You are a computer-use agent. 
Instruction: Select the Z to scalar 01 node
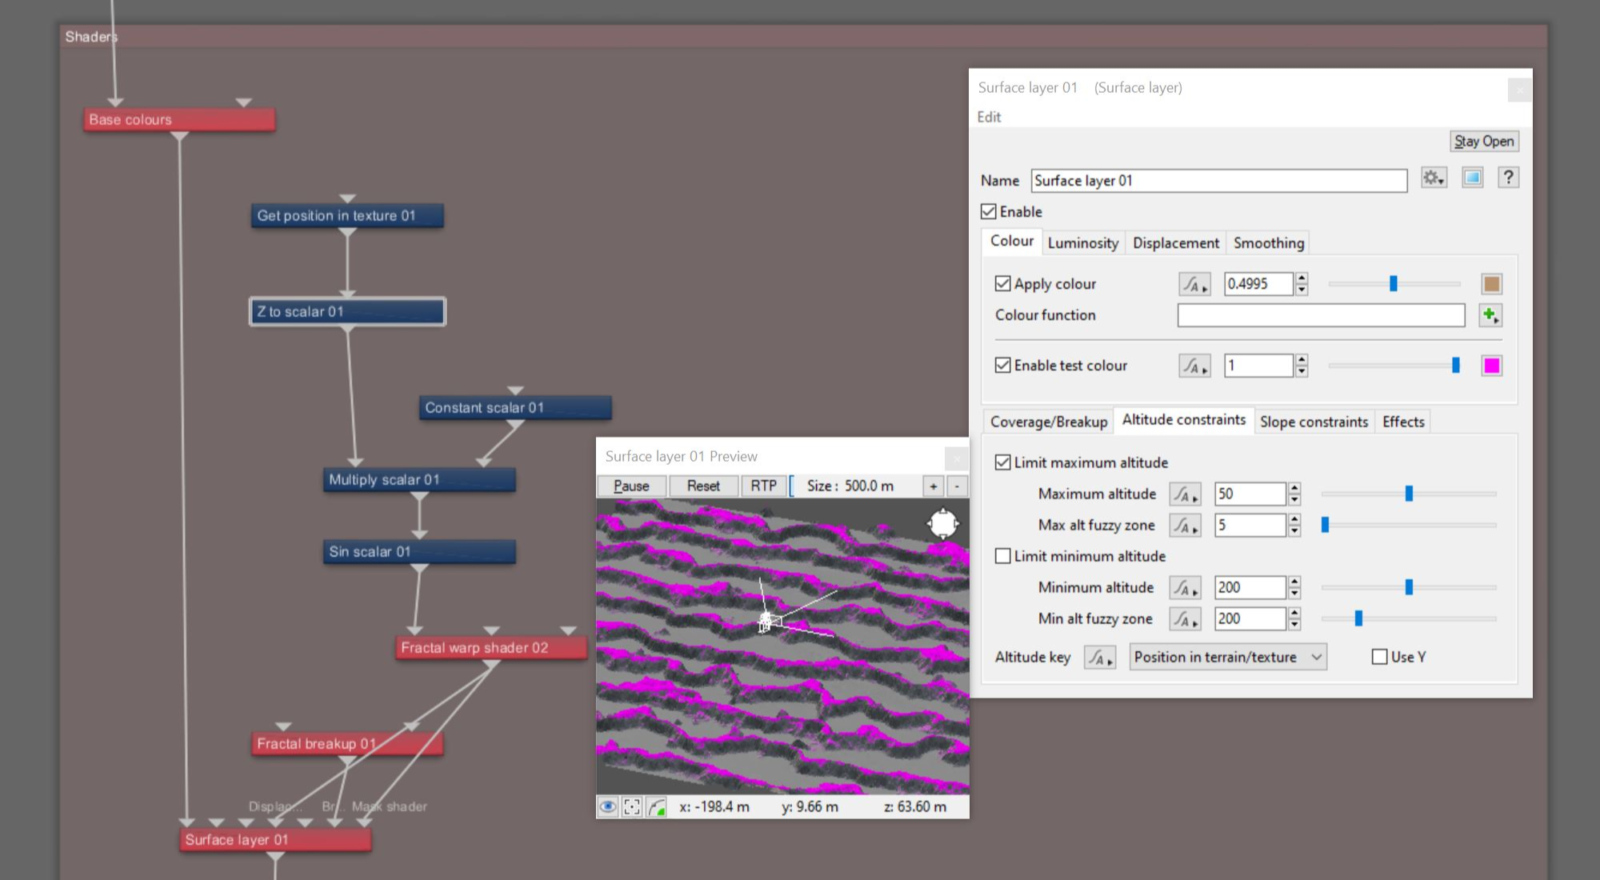[x=347, y=312]
